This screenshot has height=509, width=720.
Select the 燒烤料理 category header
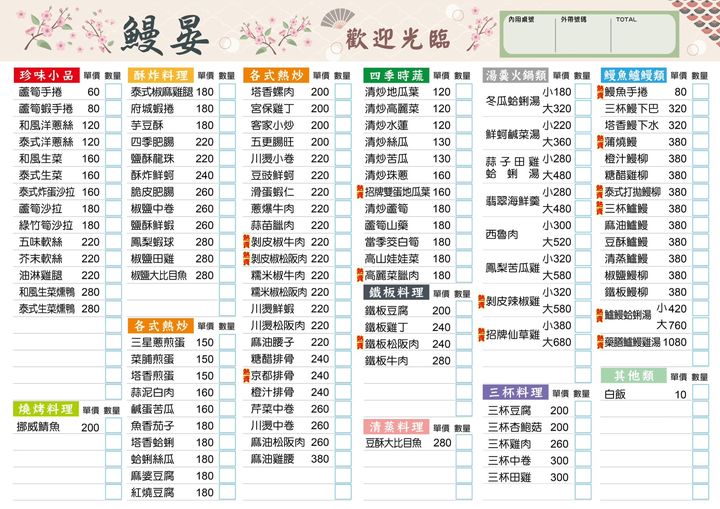tap(45, 409)
